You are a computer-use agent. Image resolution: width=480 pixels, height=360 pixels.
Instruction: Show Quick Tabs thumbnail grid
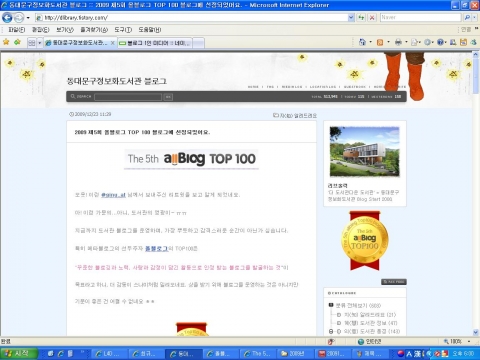pyautogui.click(x=32, y=43)
